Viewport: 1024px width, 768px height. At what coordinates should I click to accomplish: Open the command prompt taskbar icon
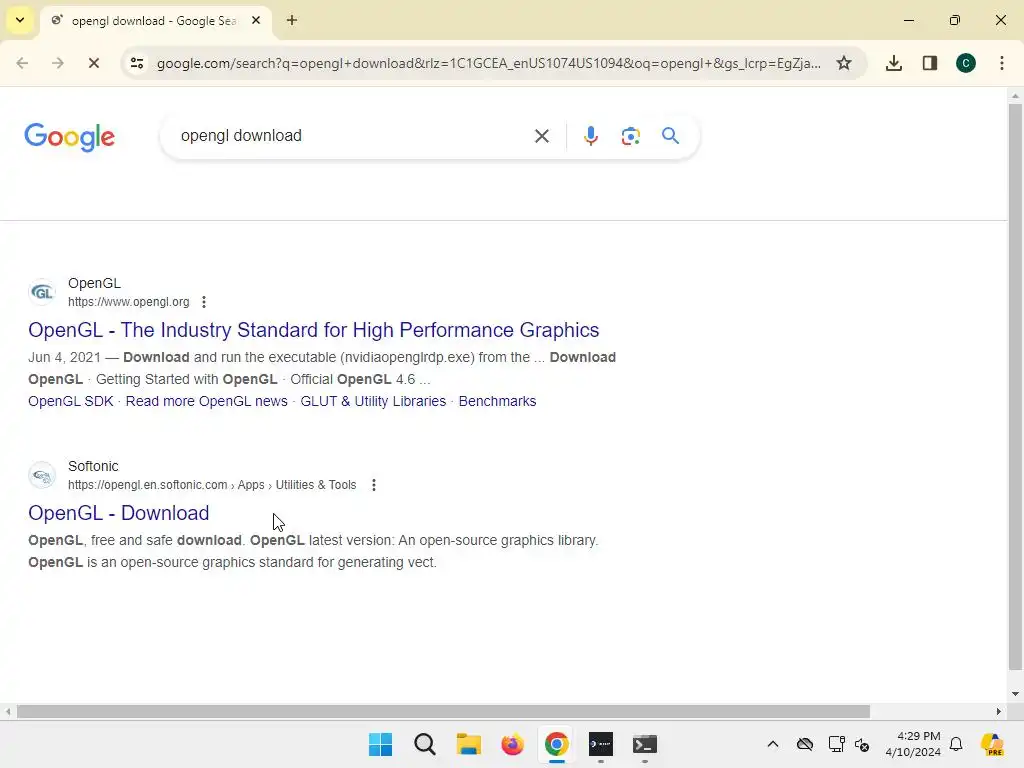[645, 744]
